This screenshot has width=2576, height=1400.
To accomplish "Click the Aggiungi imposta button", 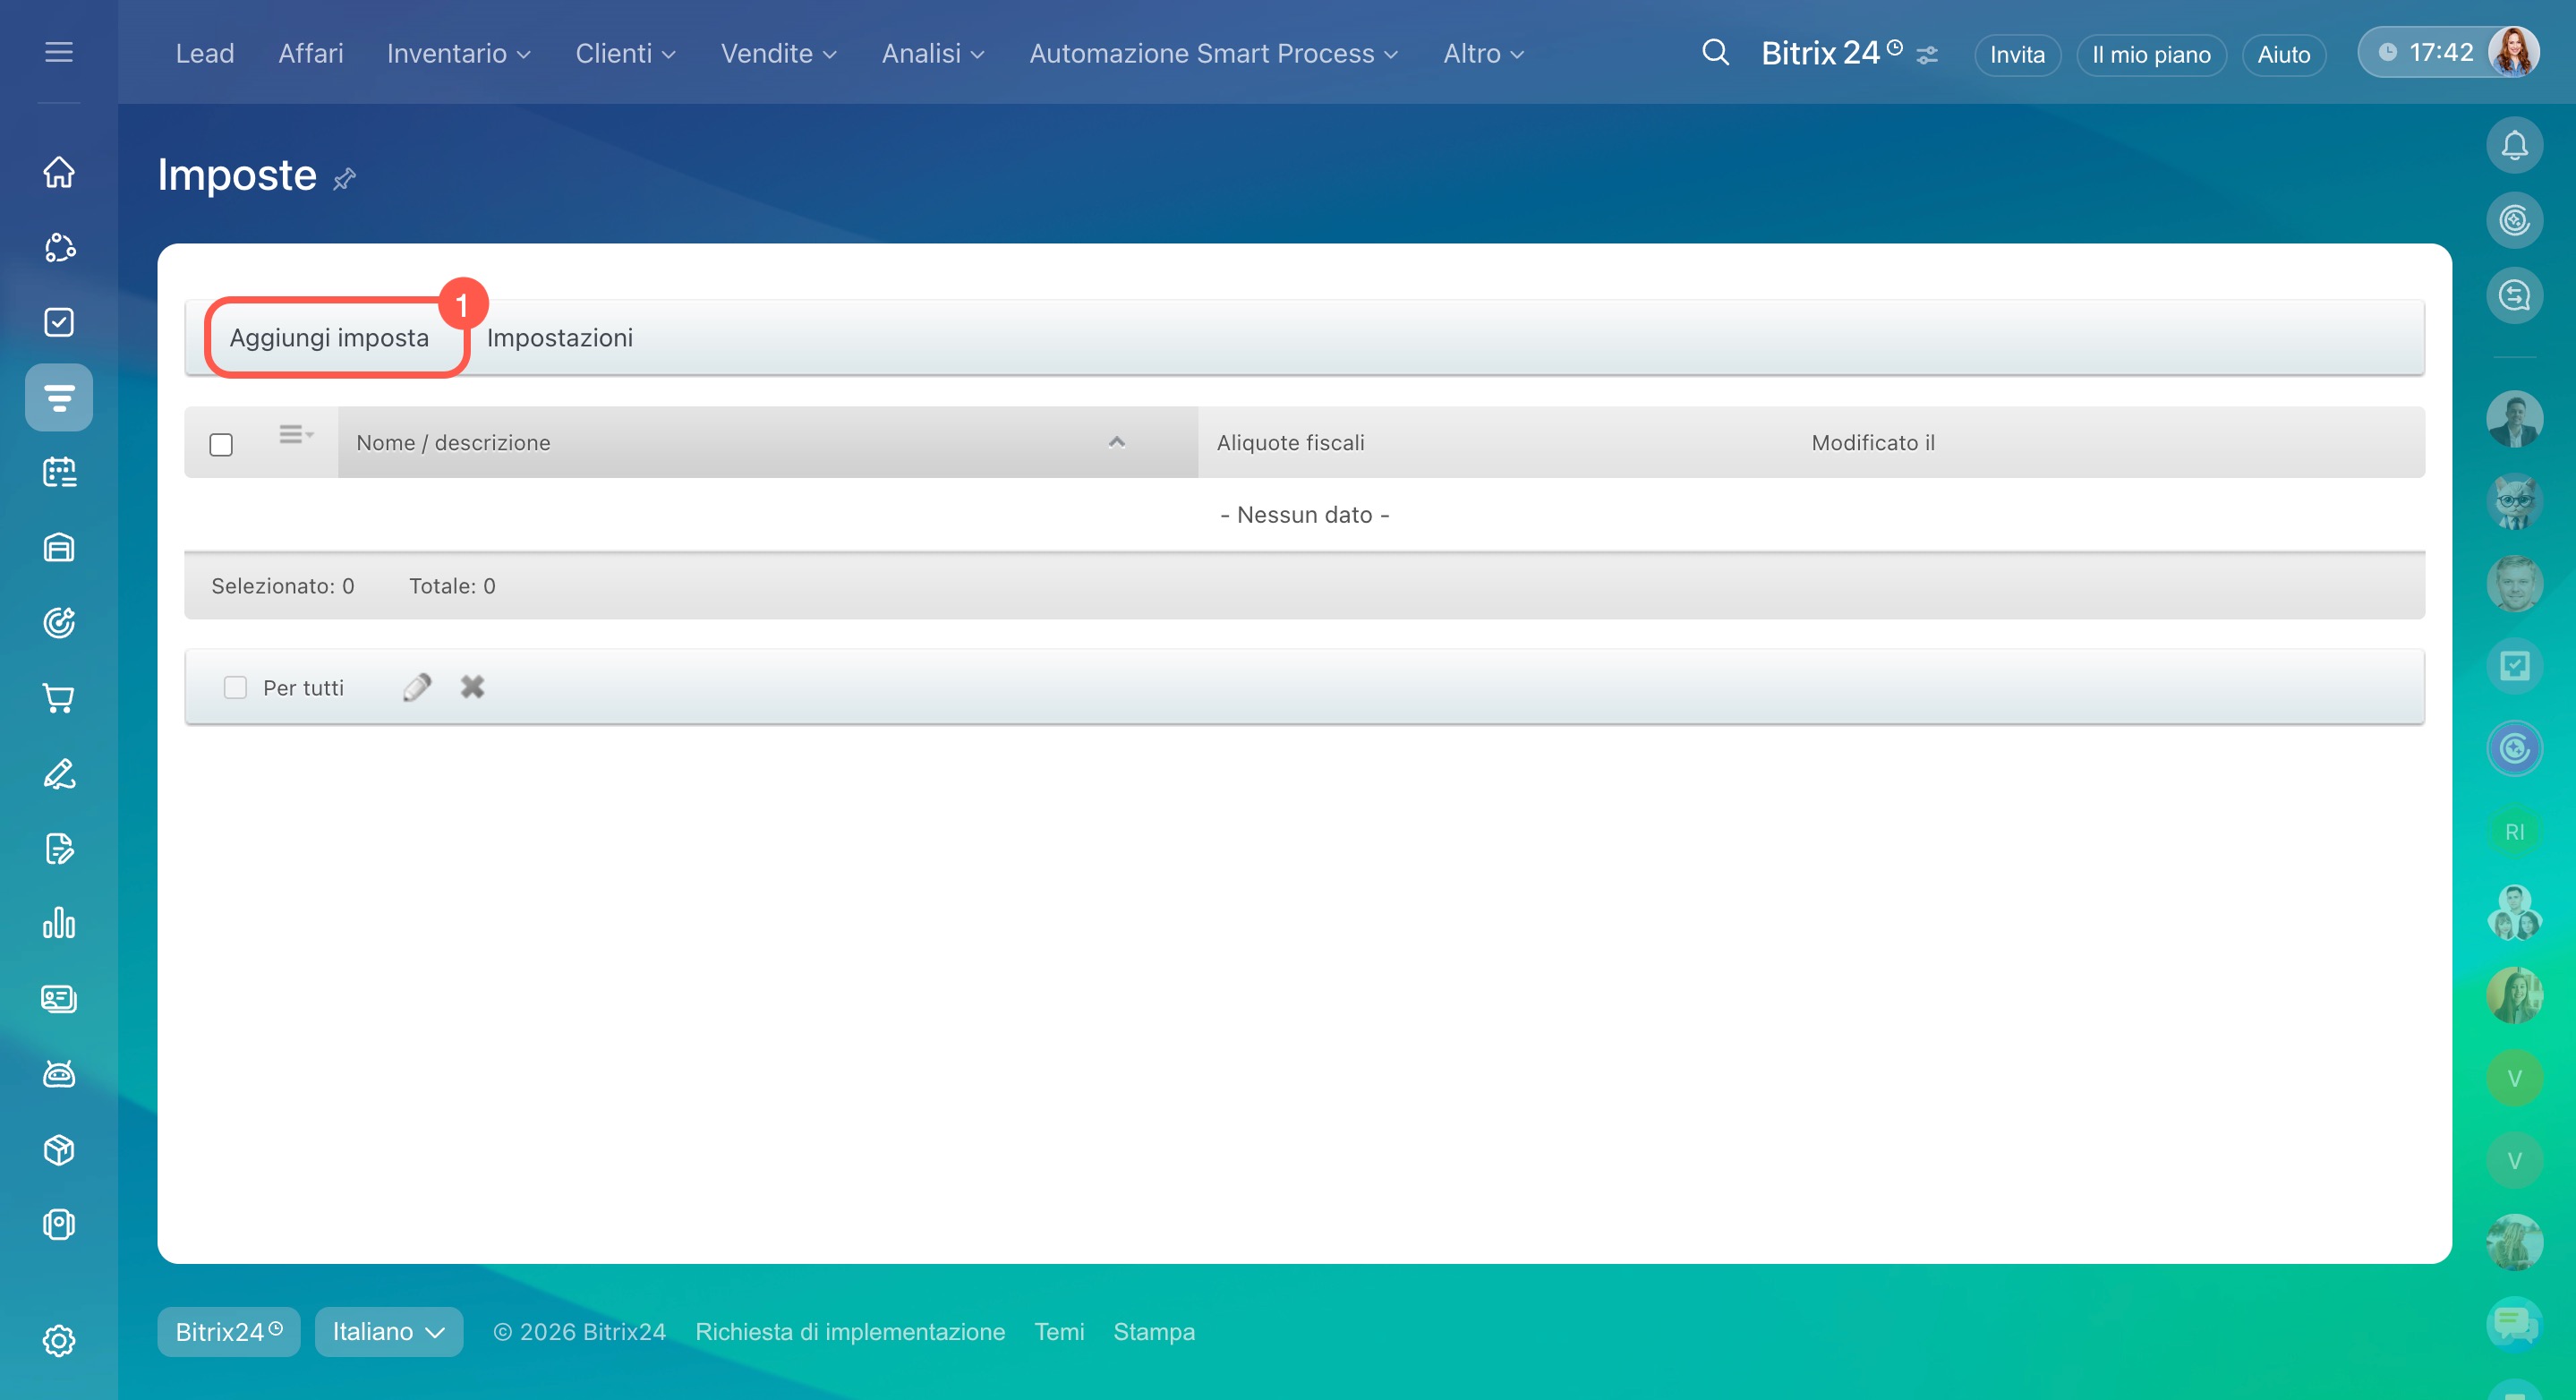I will [x=329, y=338].
